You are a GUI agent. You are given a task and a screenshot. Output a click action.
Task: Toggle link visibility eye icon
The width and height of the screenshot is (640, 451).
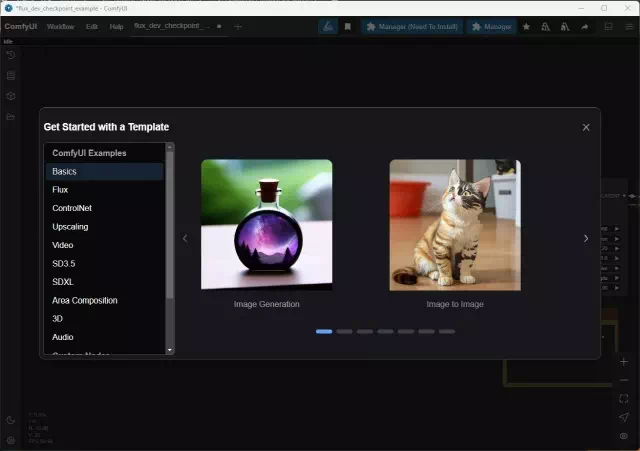click(623, 436)
